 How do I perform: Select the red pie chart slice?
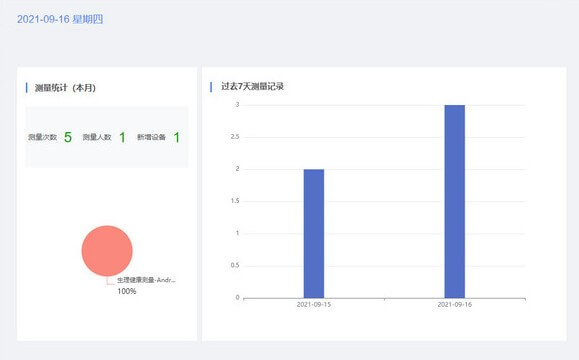107,251
